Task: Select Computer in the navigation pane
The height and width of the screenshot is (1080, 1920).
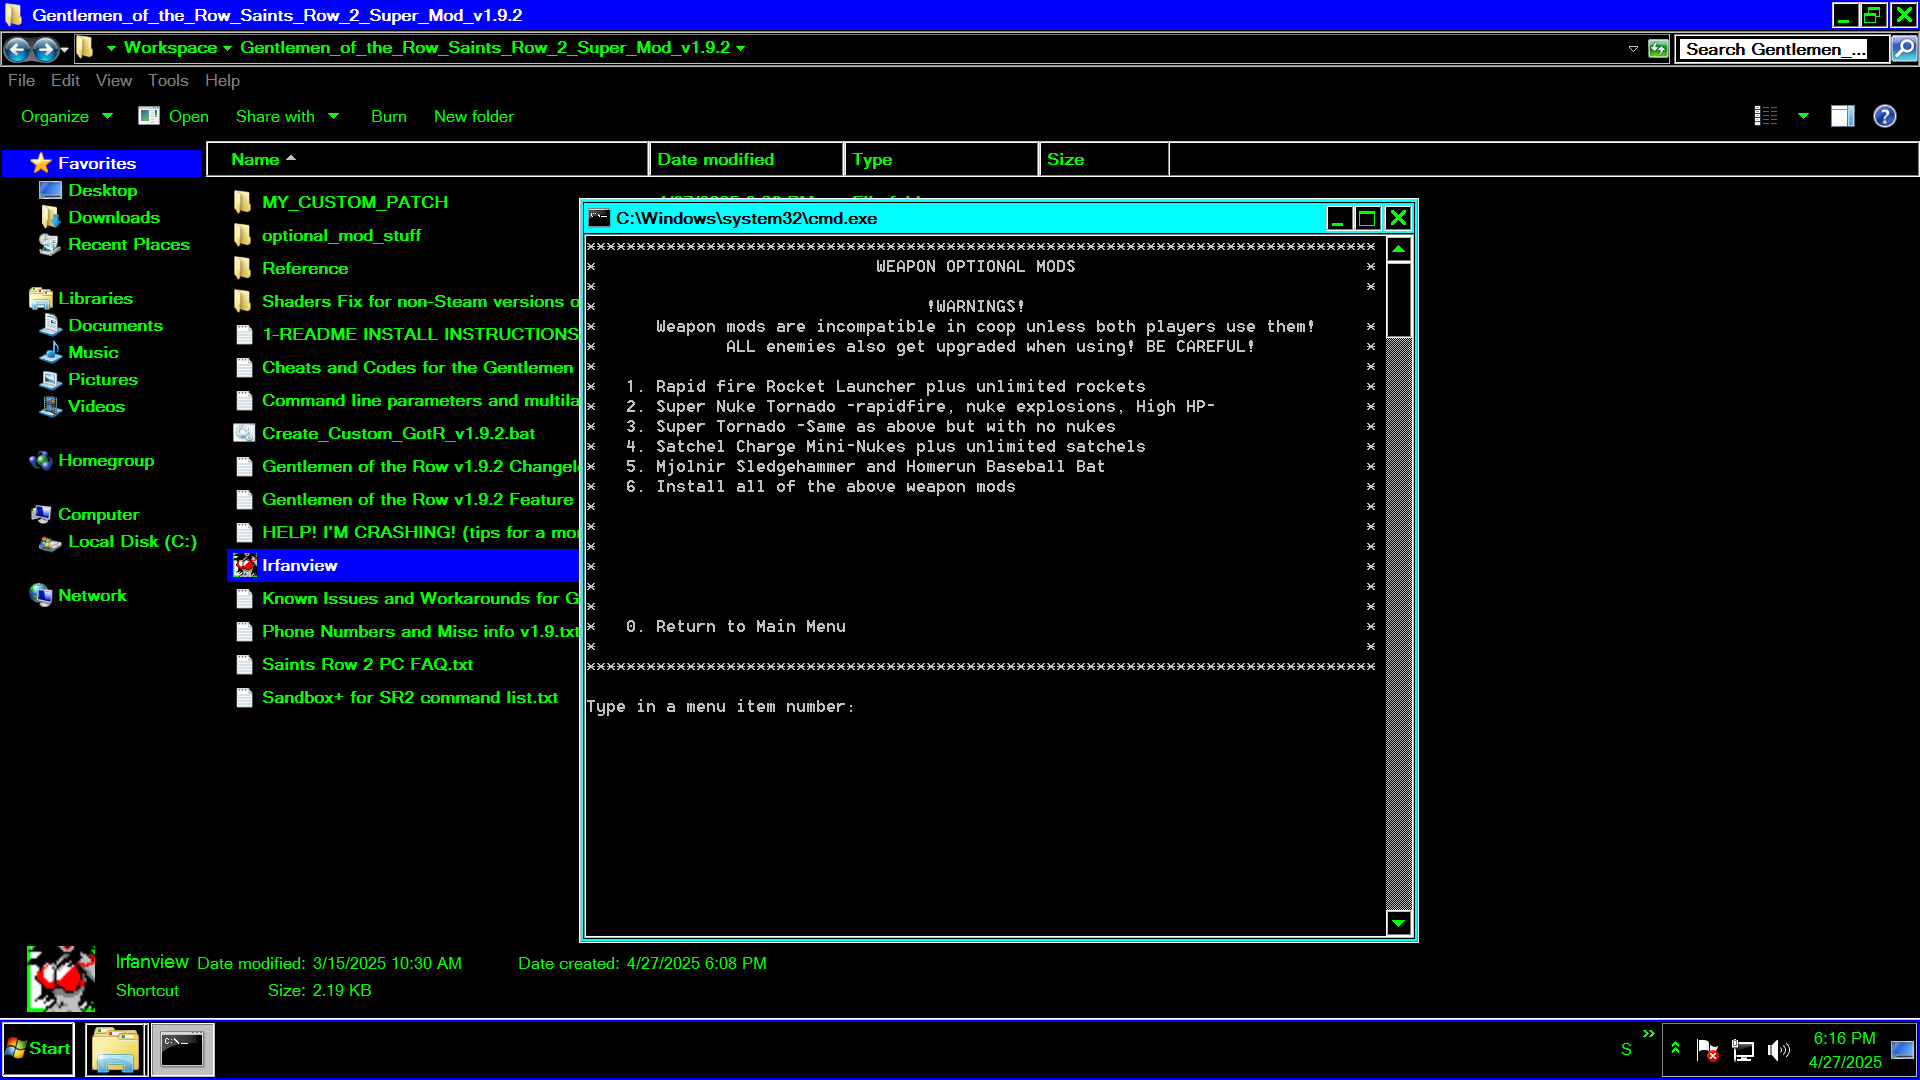Action: [98, 515]
